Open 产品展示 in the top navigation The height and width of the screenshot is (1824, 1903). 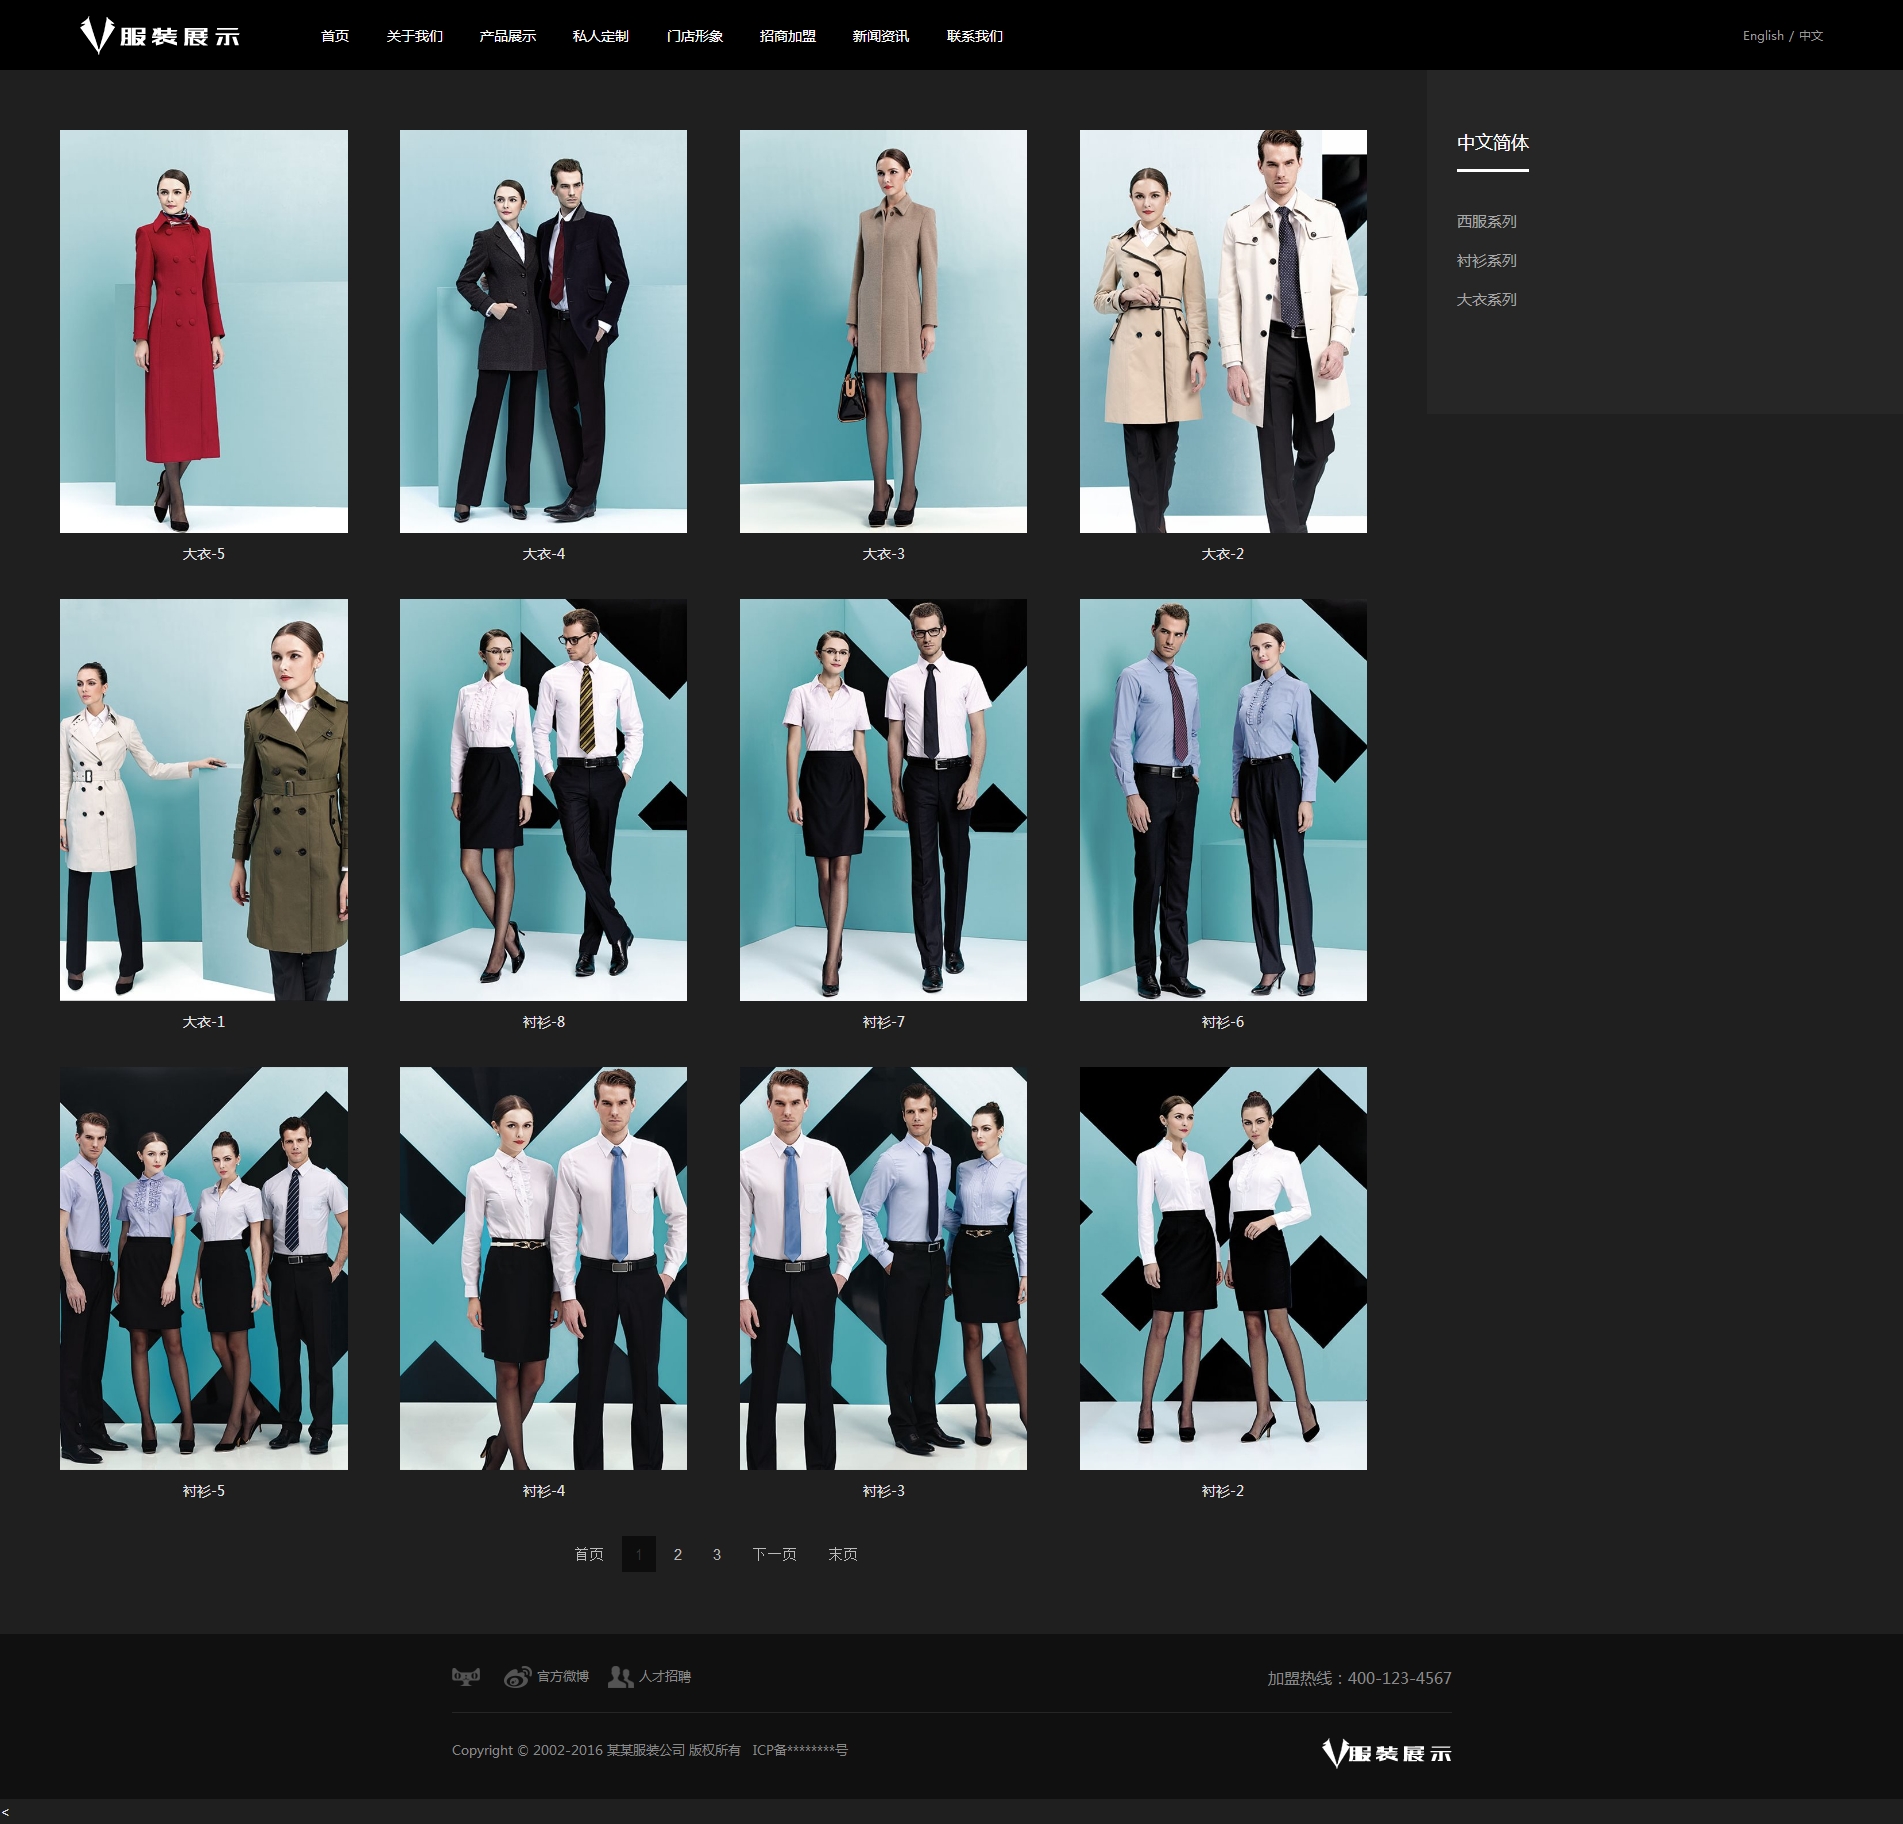(x=507, y=36)
